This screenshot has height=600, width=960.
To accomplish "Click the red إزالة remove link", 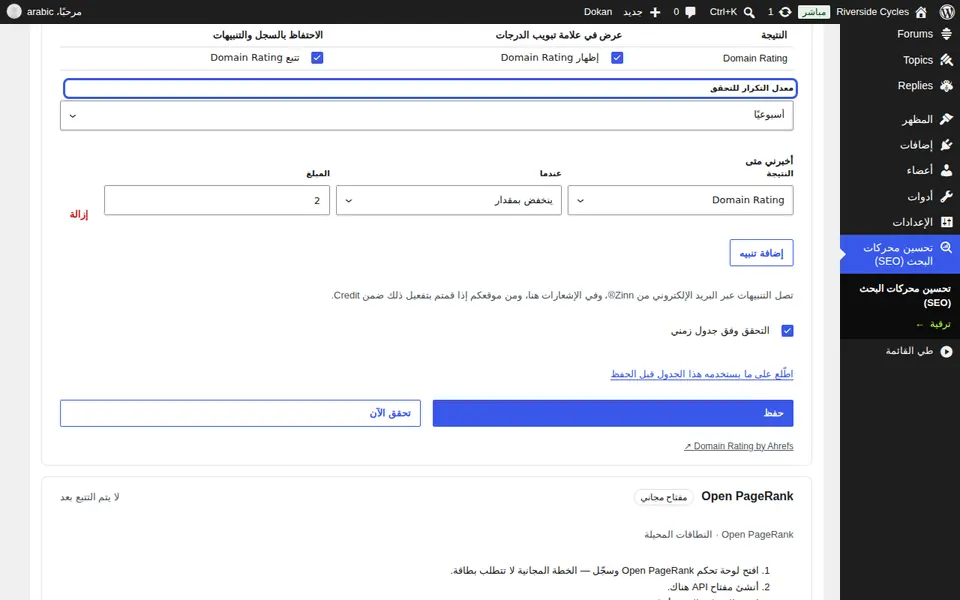I will [78, 214].
